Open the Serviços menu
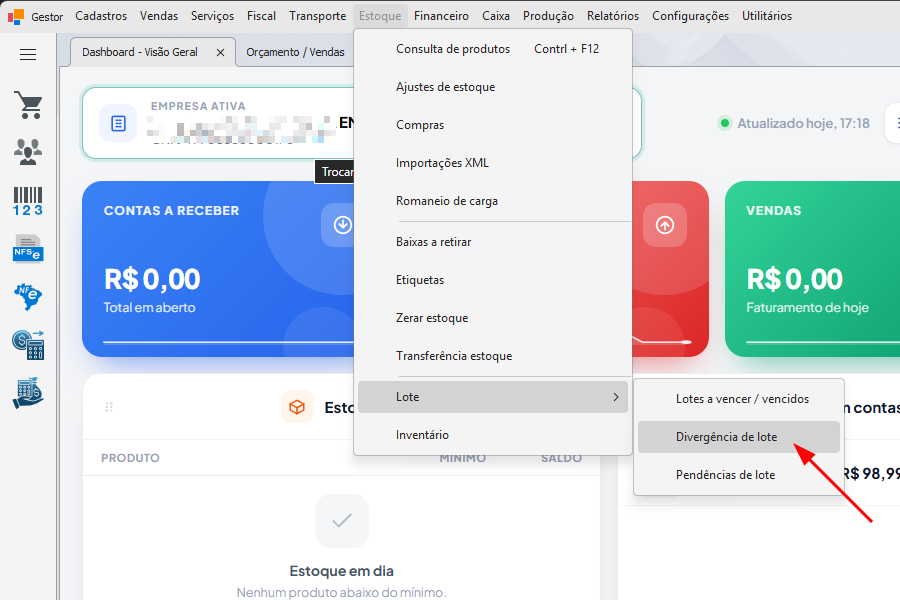This screenshot has height=600, width=900. pos(212,16)
